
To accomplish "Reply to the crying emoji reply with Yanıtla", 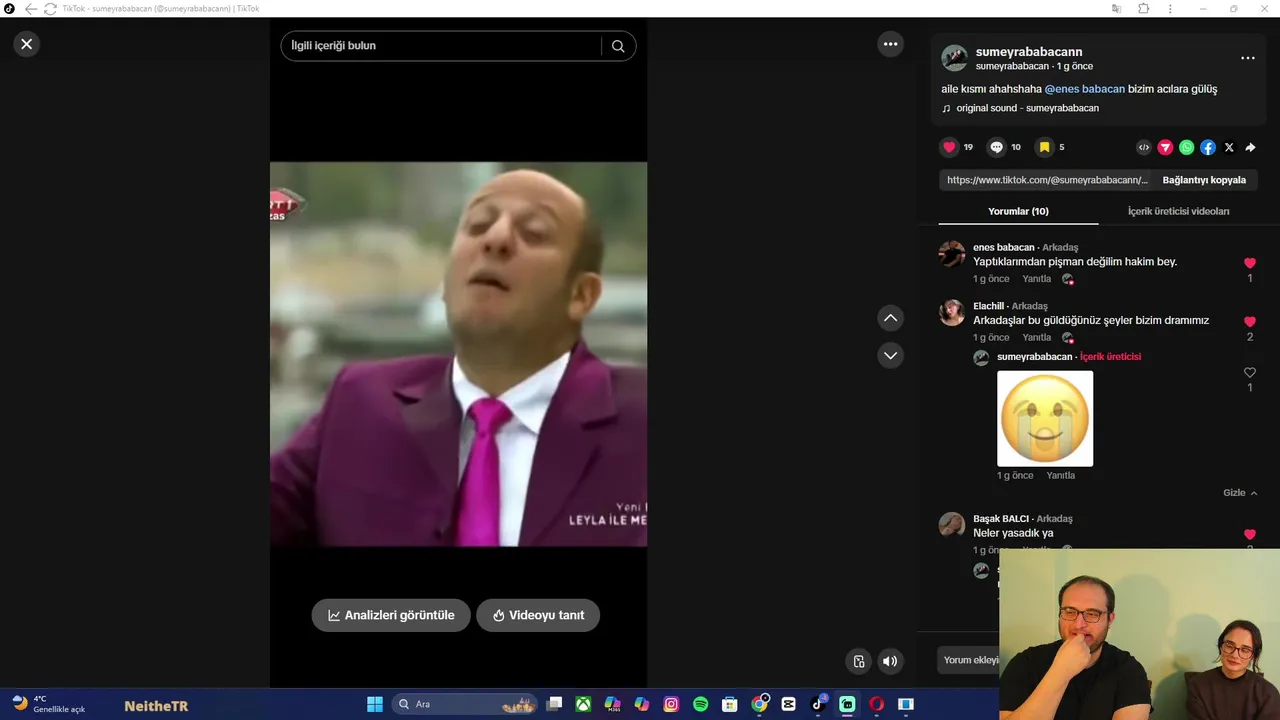I will click(x=1060, y=476).
